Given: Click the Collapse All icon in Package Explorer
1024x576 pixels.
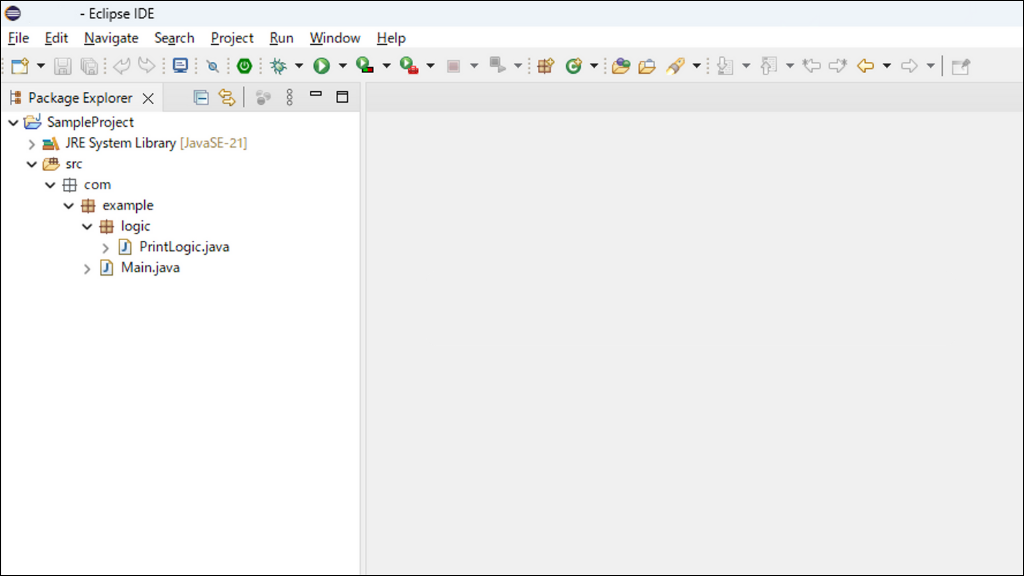Looking at the screenshot, I should [x=201, y=97].
